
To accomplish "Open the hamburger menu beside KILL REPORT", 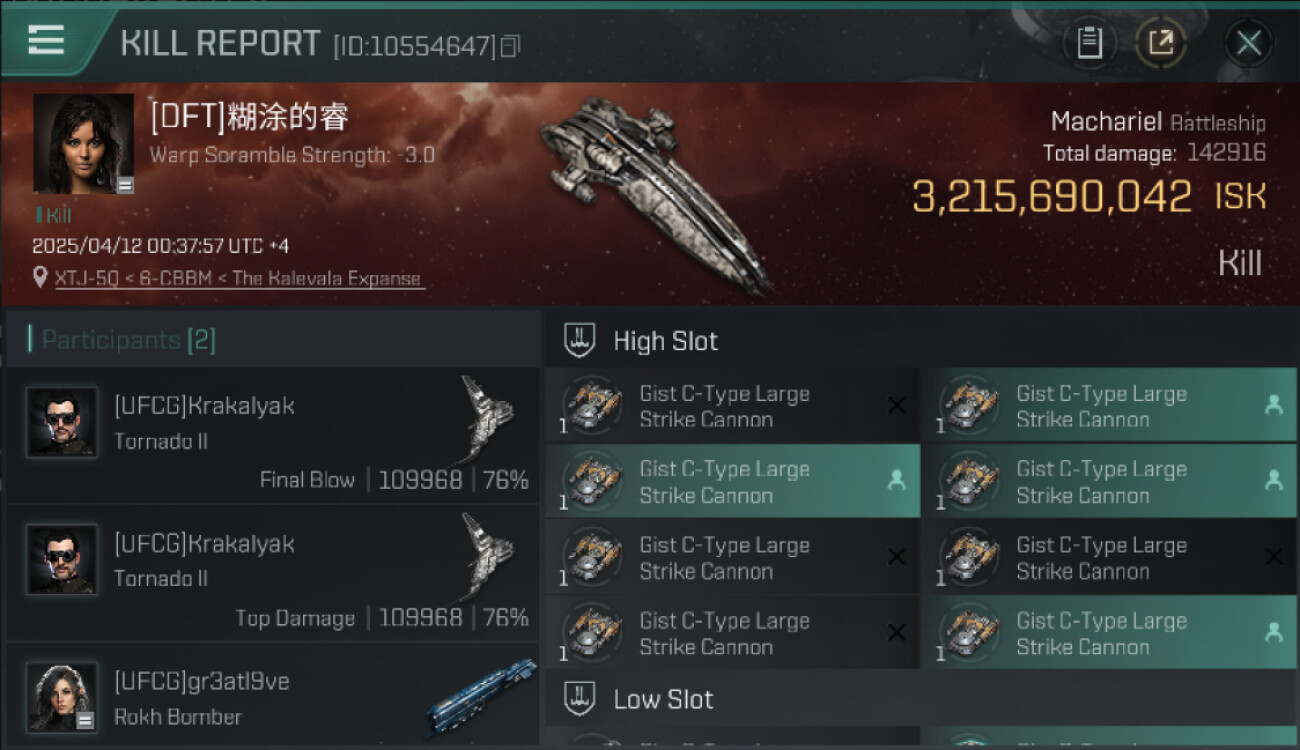I will click(x=46, y=40).
